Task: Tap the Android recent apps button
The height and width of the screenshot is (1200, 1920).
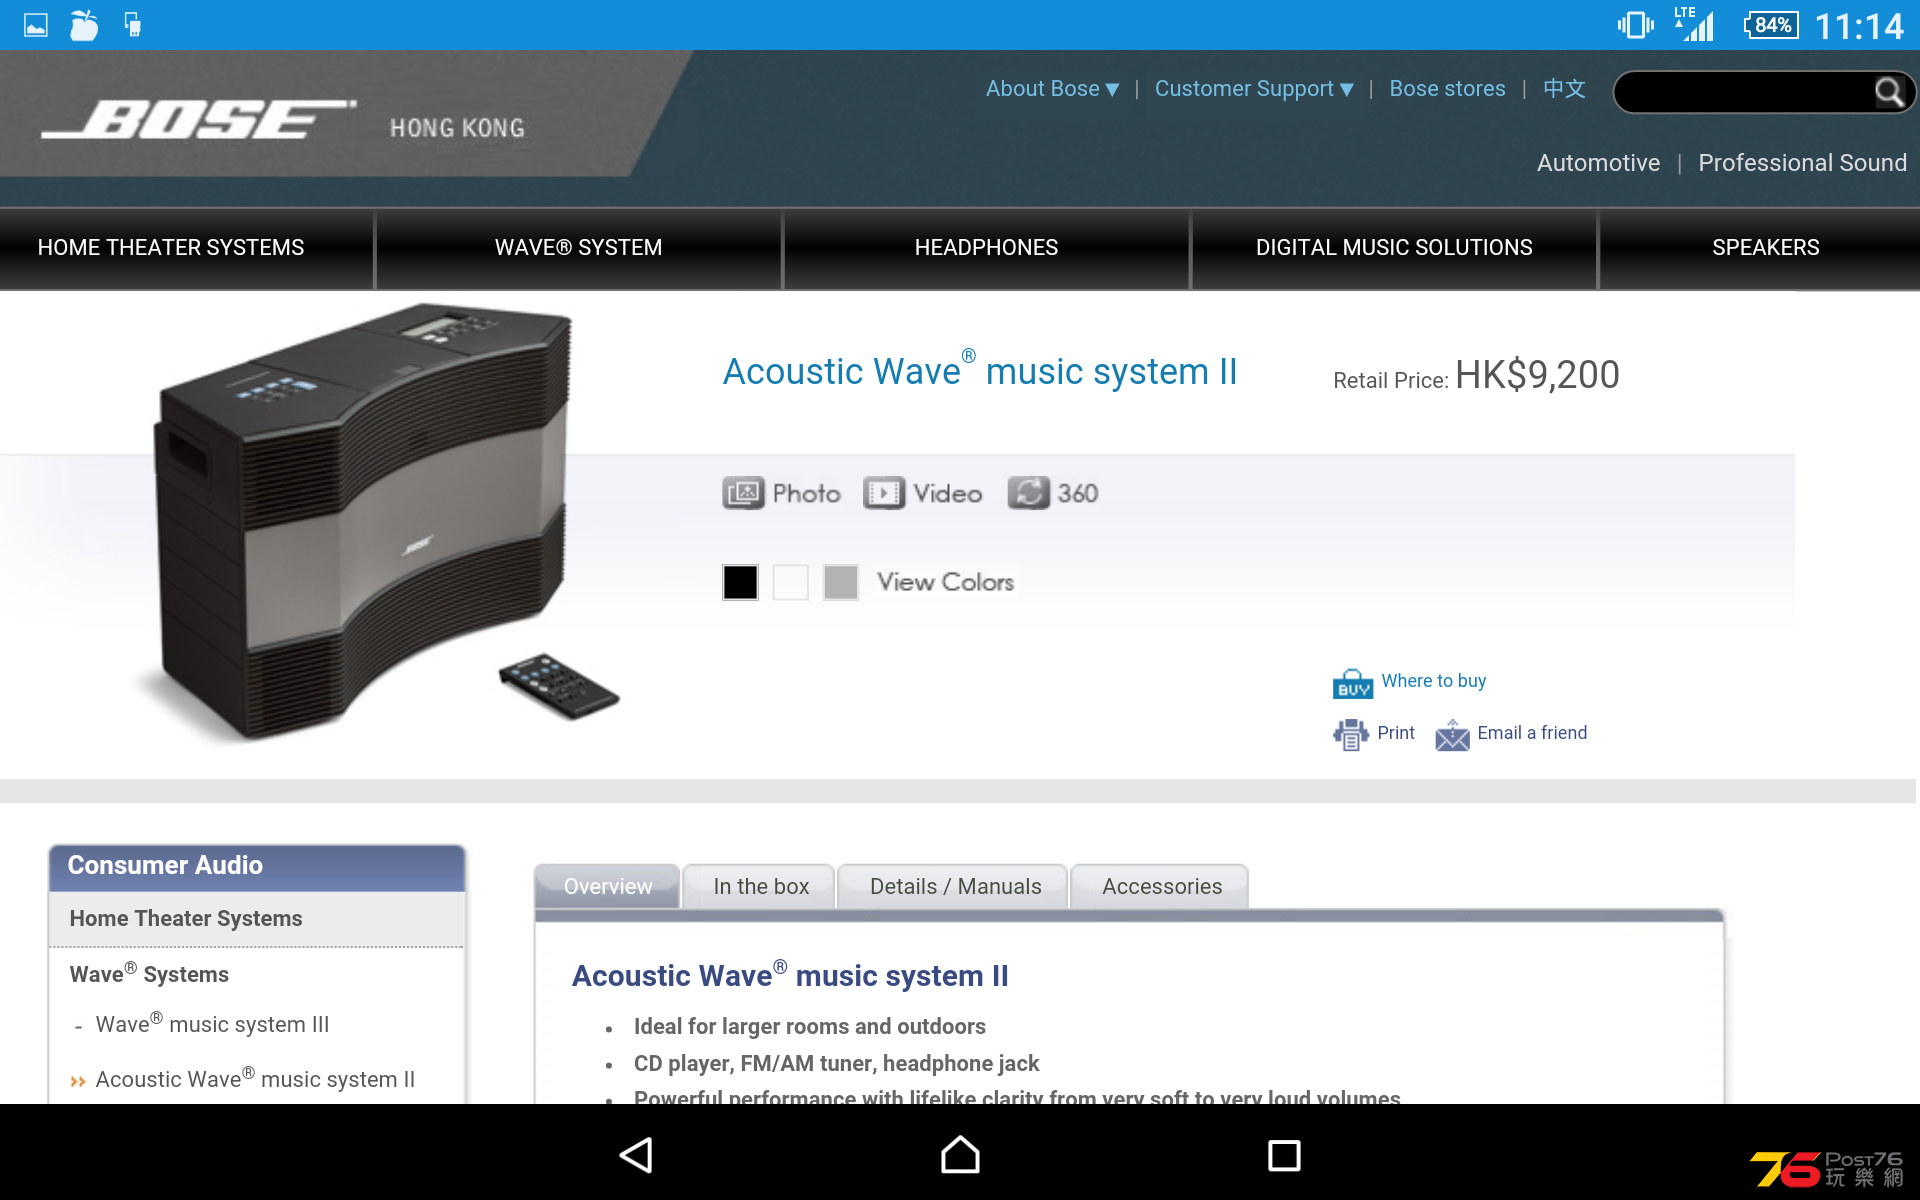Action: tap(1283, 1155)
